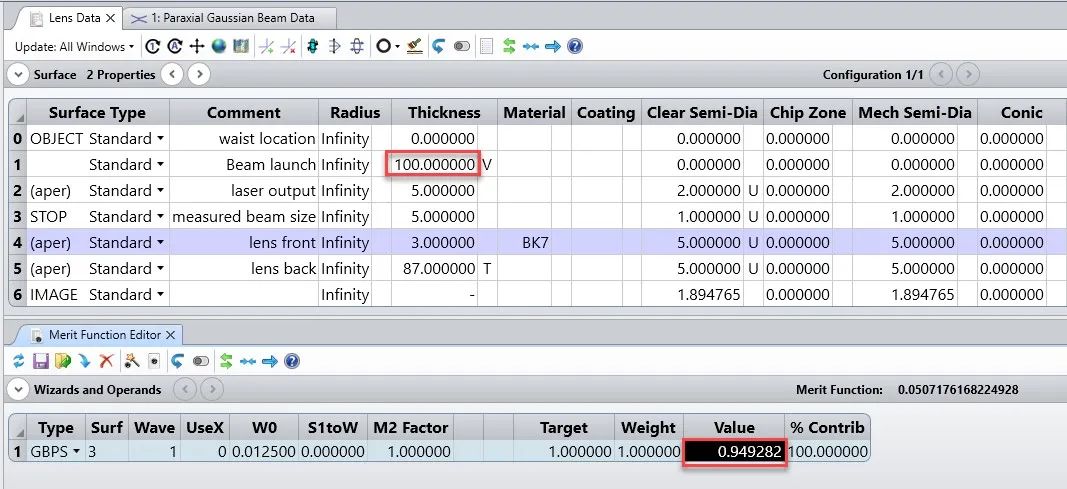
Task: Click the red X delete icon in Merit Function toolbar
Action: pyautogui.click(x=106, y=361)
